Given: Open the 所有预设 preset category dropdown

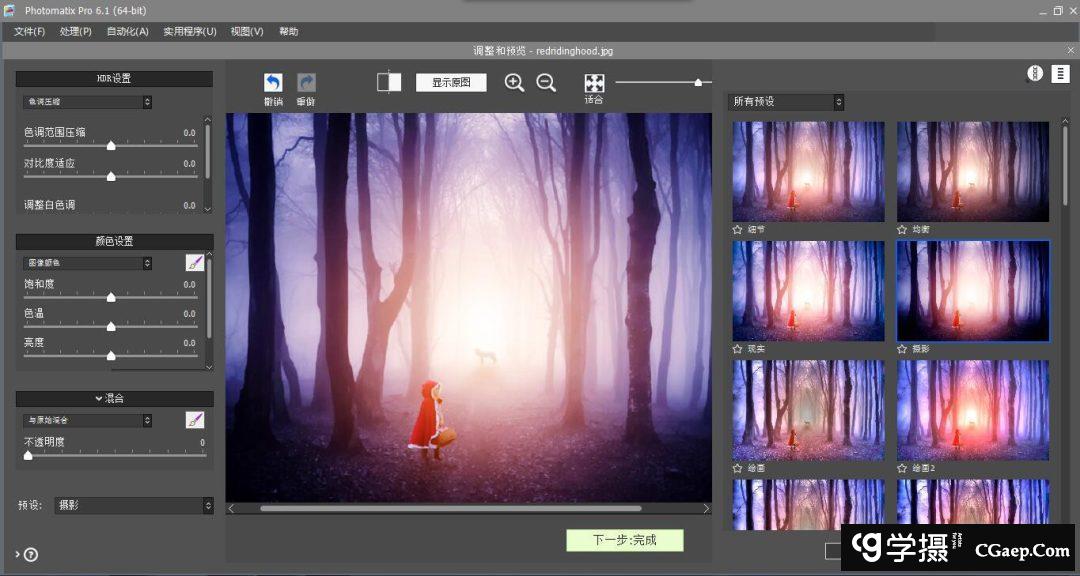Looking at the screenshot, I should click(x=788, y=102).
